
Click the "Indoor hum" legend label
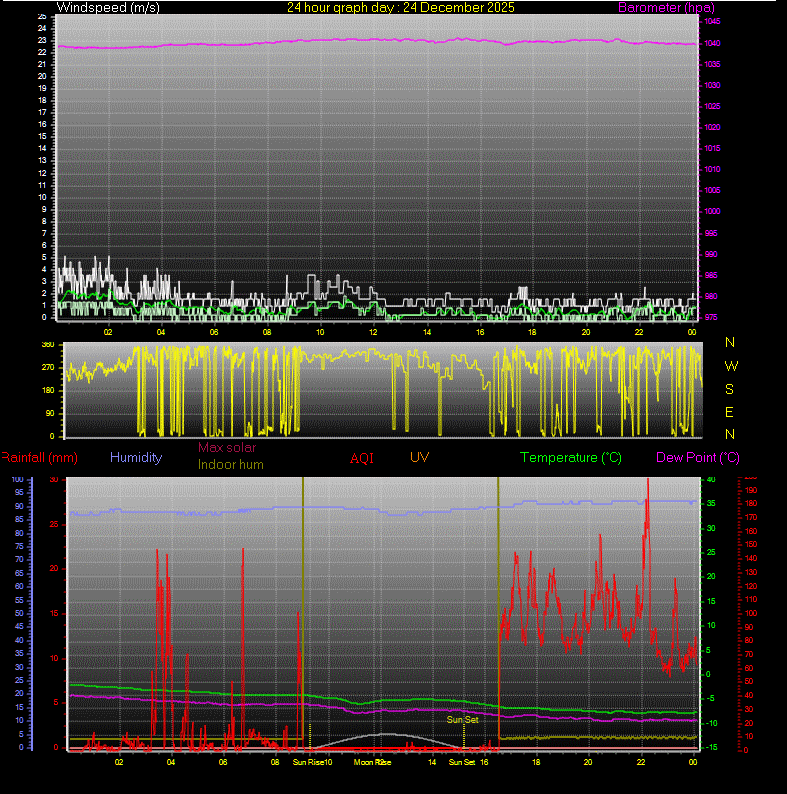pos(230,465)
